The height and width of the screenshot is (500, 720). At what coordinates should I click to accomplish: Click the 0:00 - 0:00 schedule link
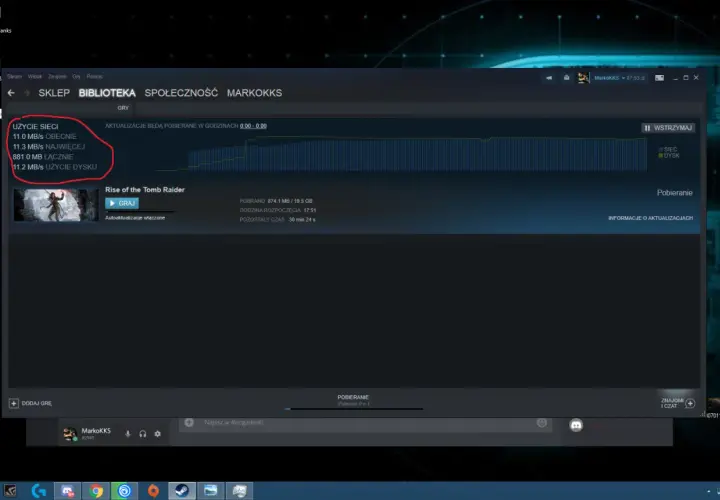(x=253, y=126)
